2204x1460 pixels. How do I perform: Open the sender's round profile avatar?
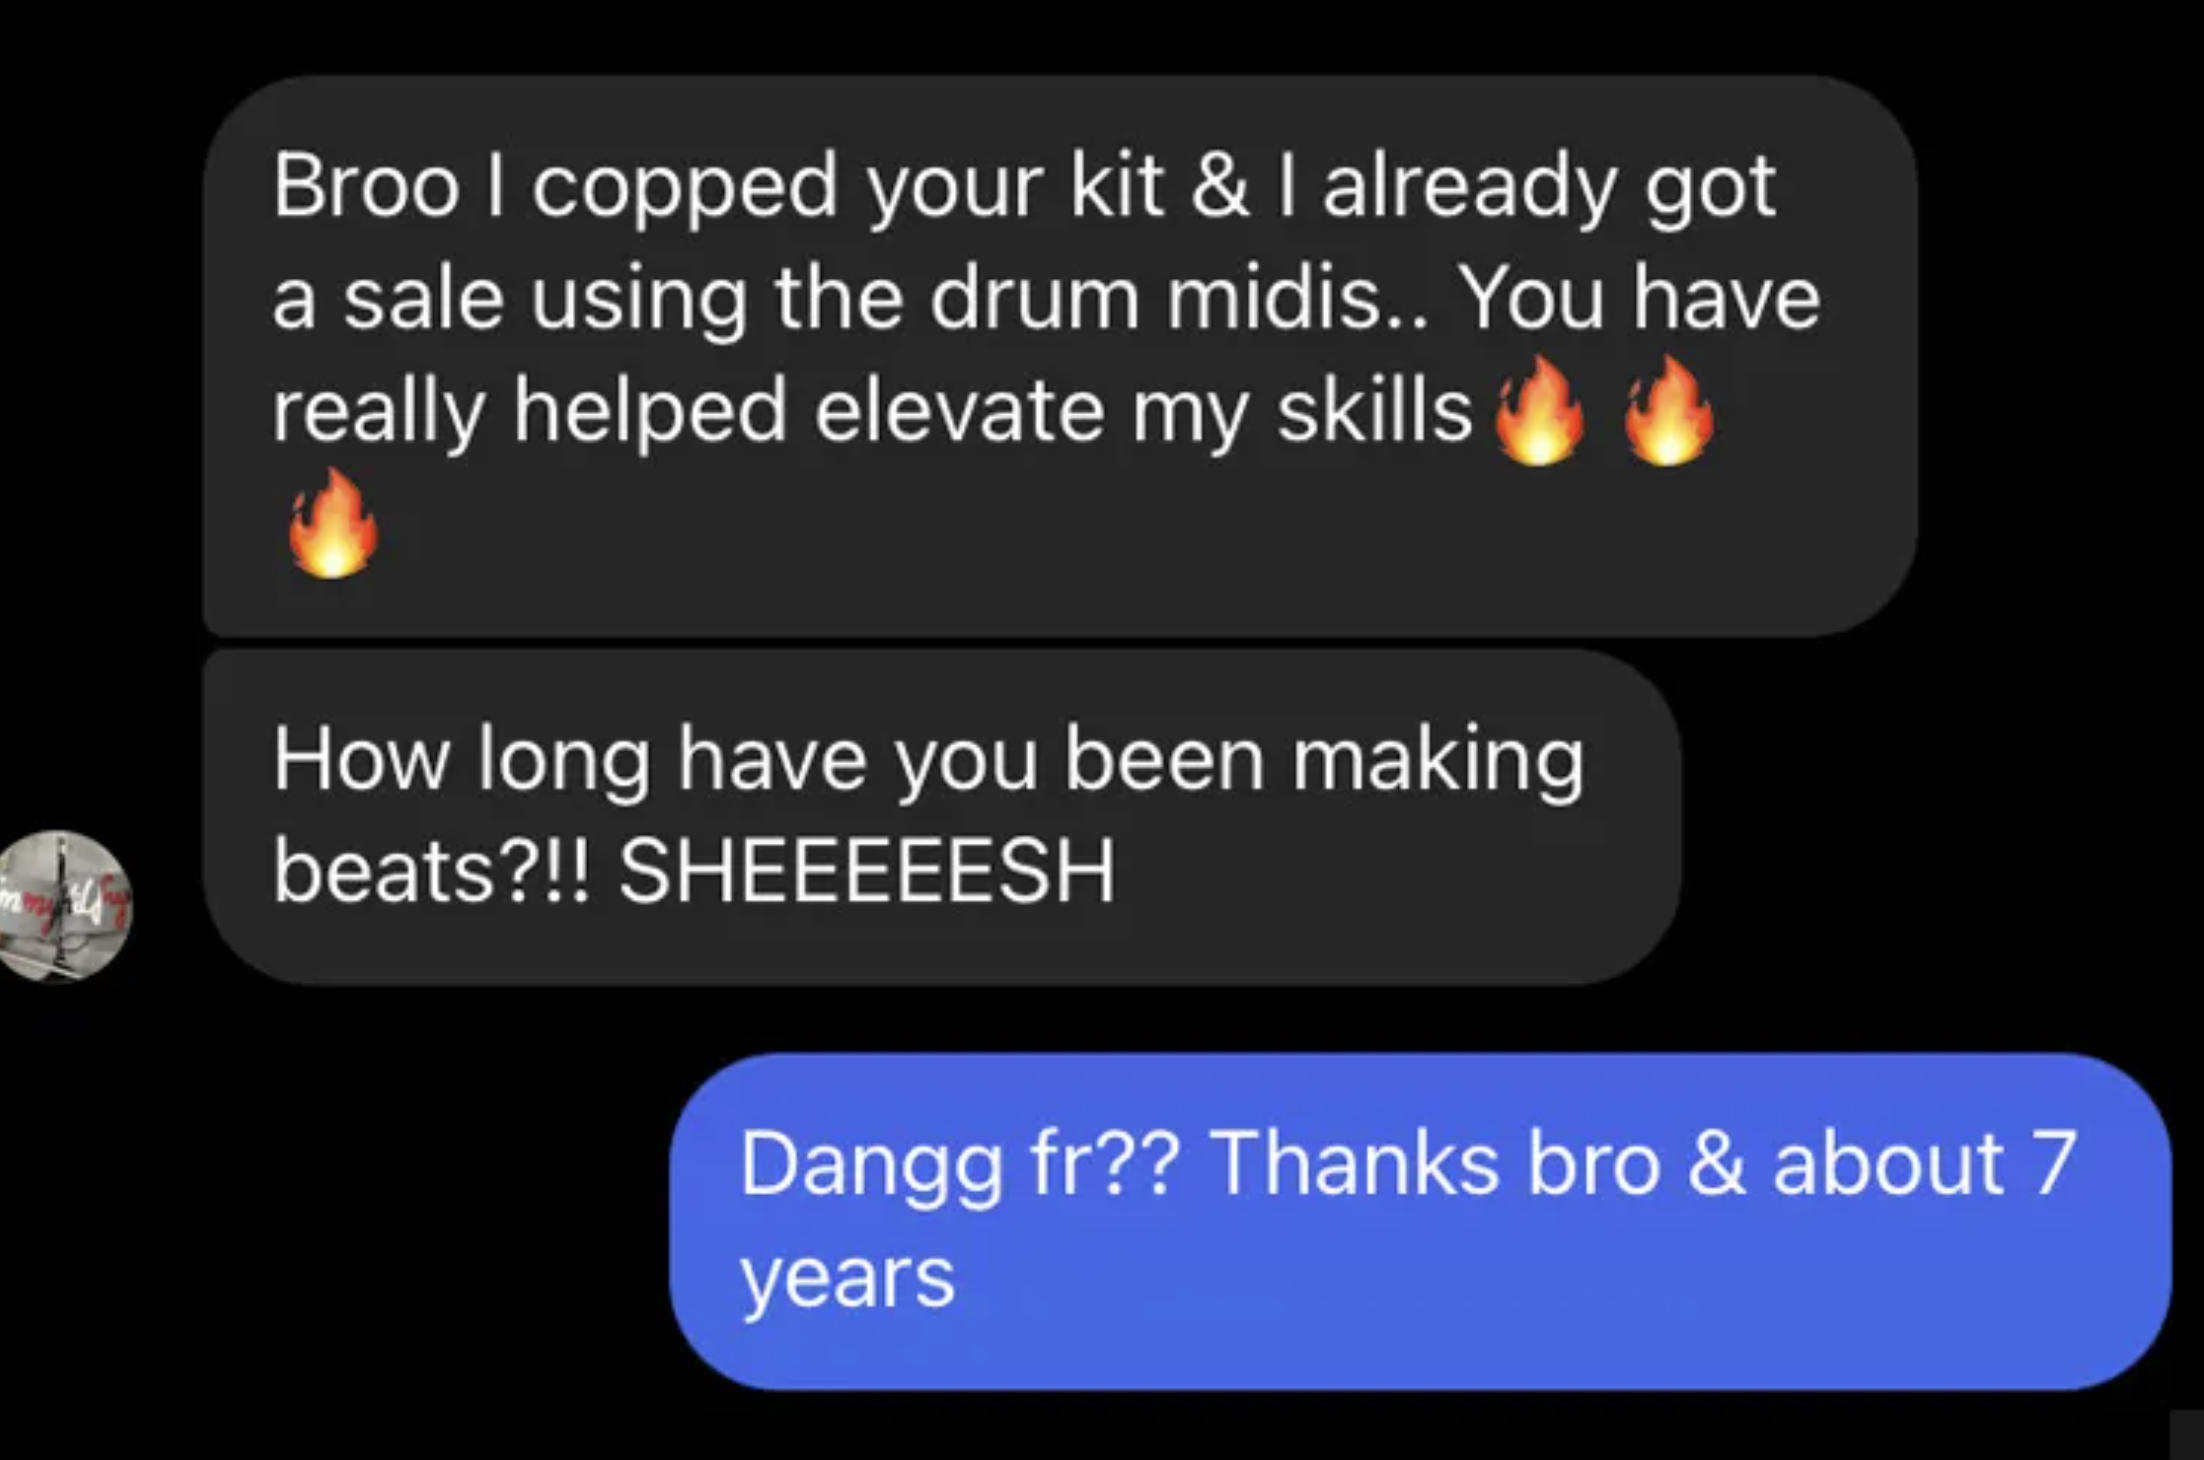[63, 905]
